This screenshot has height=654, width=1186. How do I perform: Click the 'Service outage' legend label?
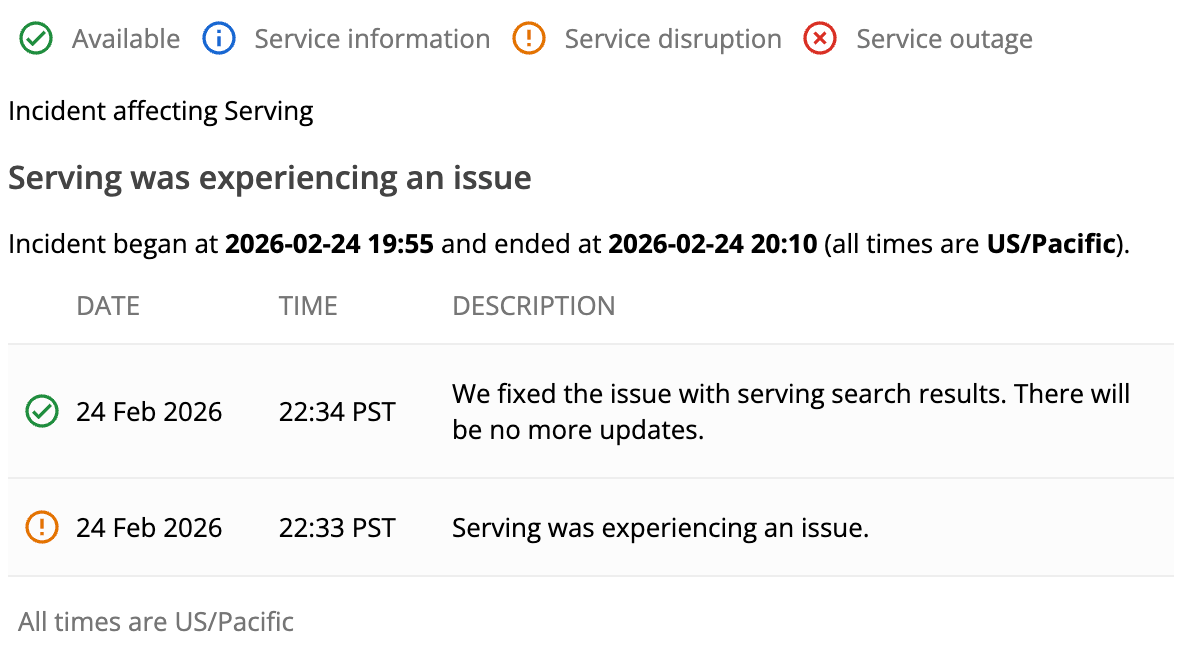[944, 40]
